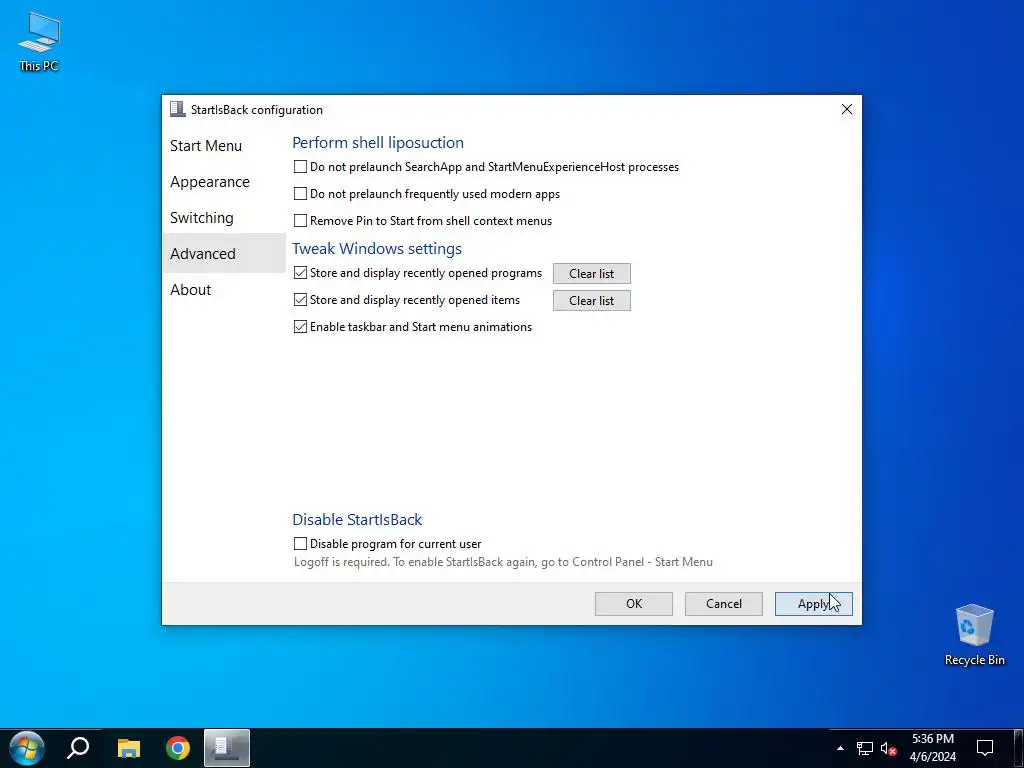Apply the configuration changes

pos(814,603)
